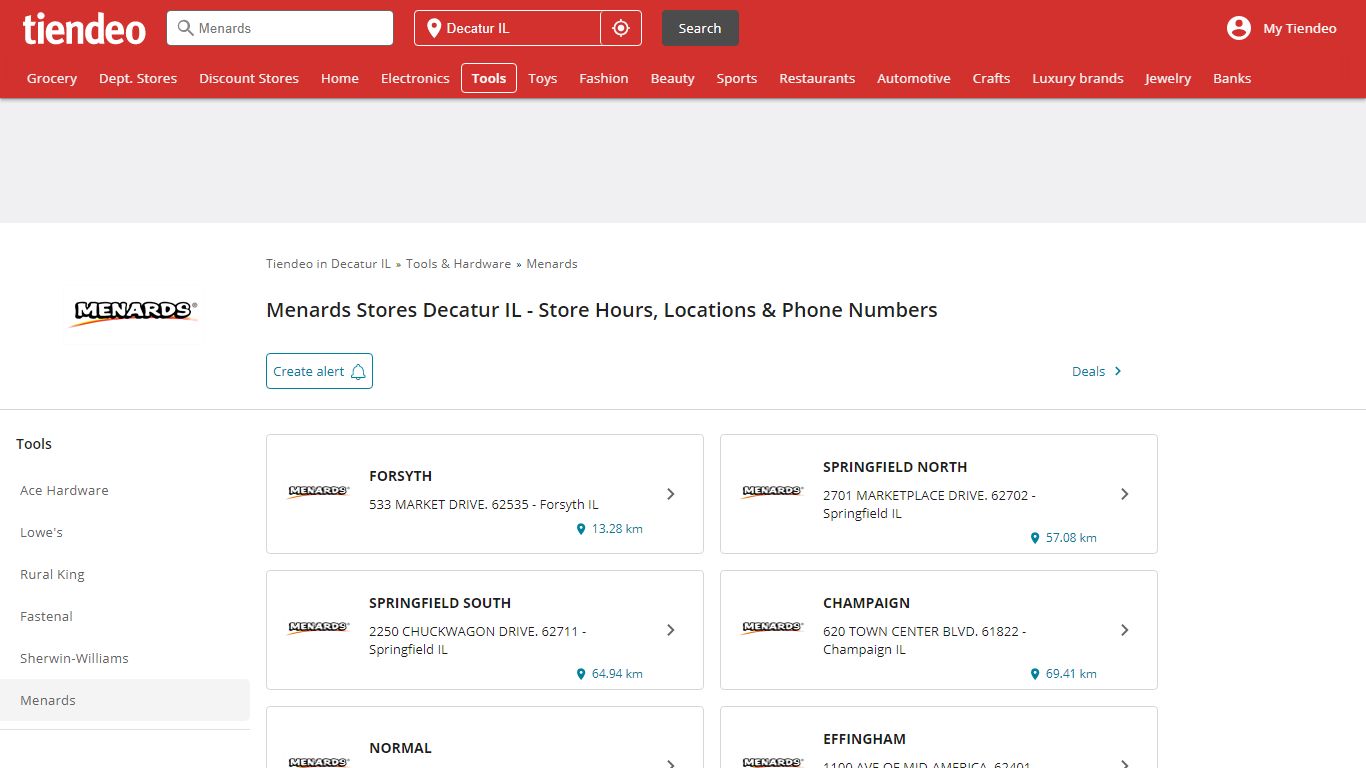Click Menards logo in Springfield South card
The image size is (1366, 768).
coord(318,627)
